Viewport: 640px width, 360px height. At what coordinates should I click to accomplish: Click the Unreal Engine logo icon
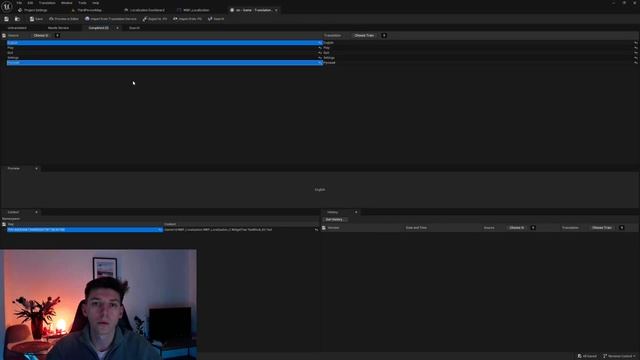pyautogui.click(x=7, y=7)
